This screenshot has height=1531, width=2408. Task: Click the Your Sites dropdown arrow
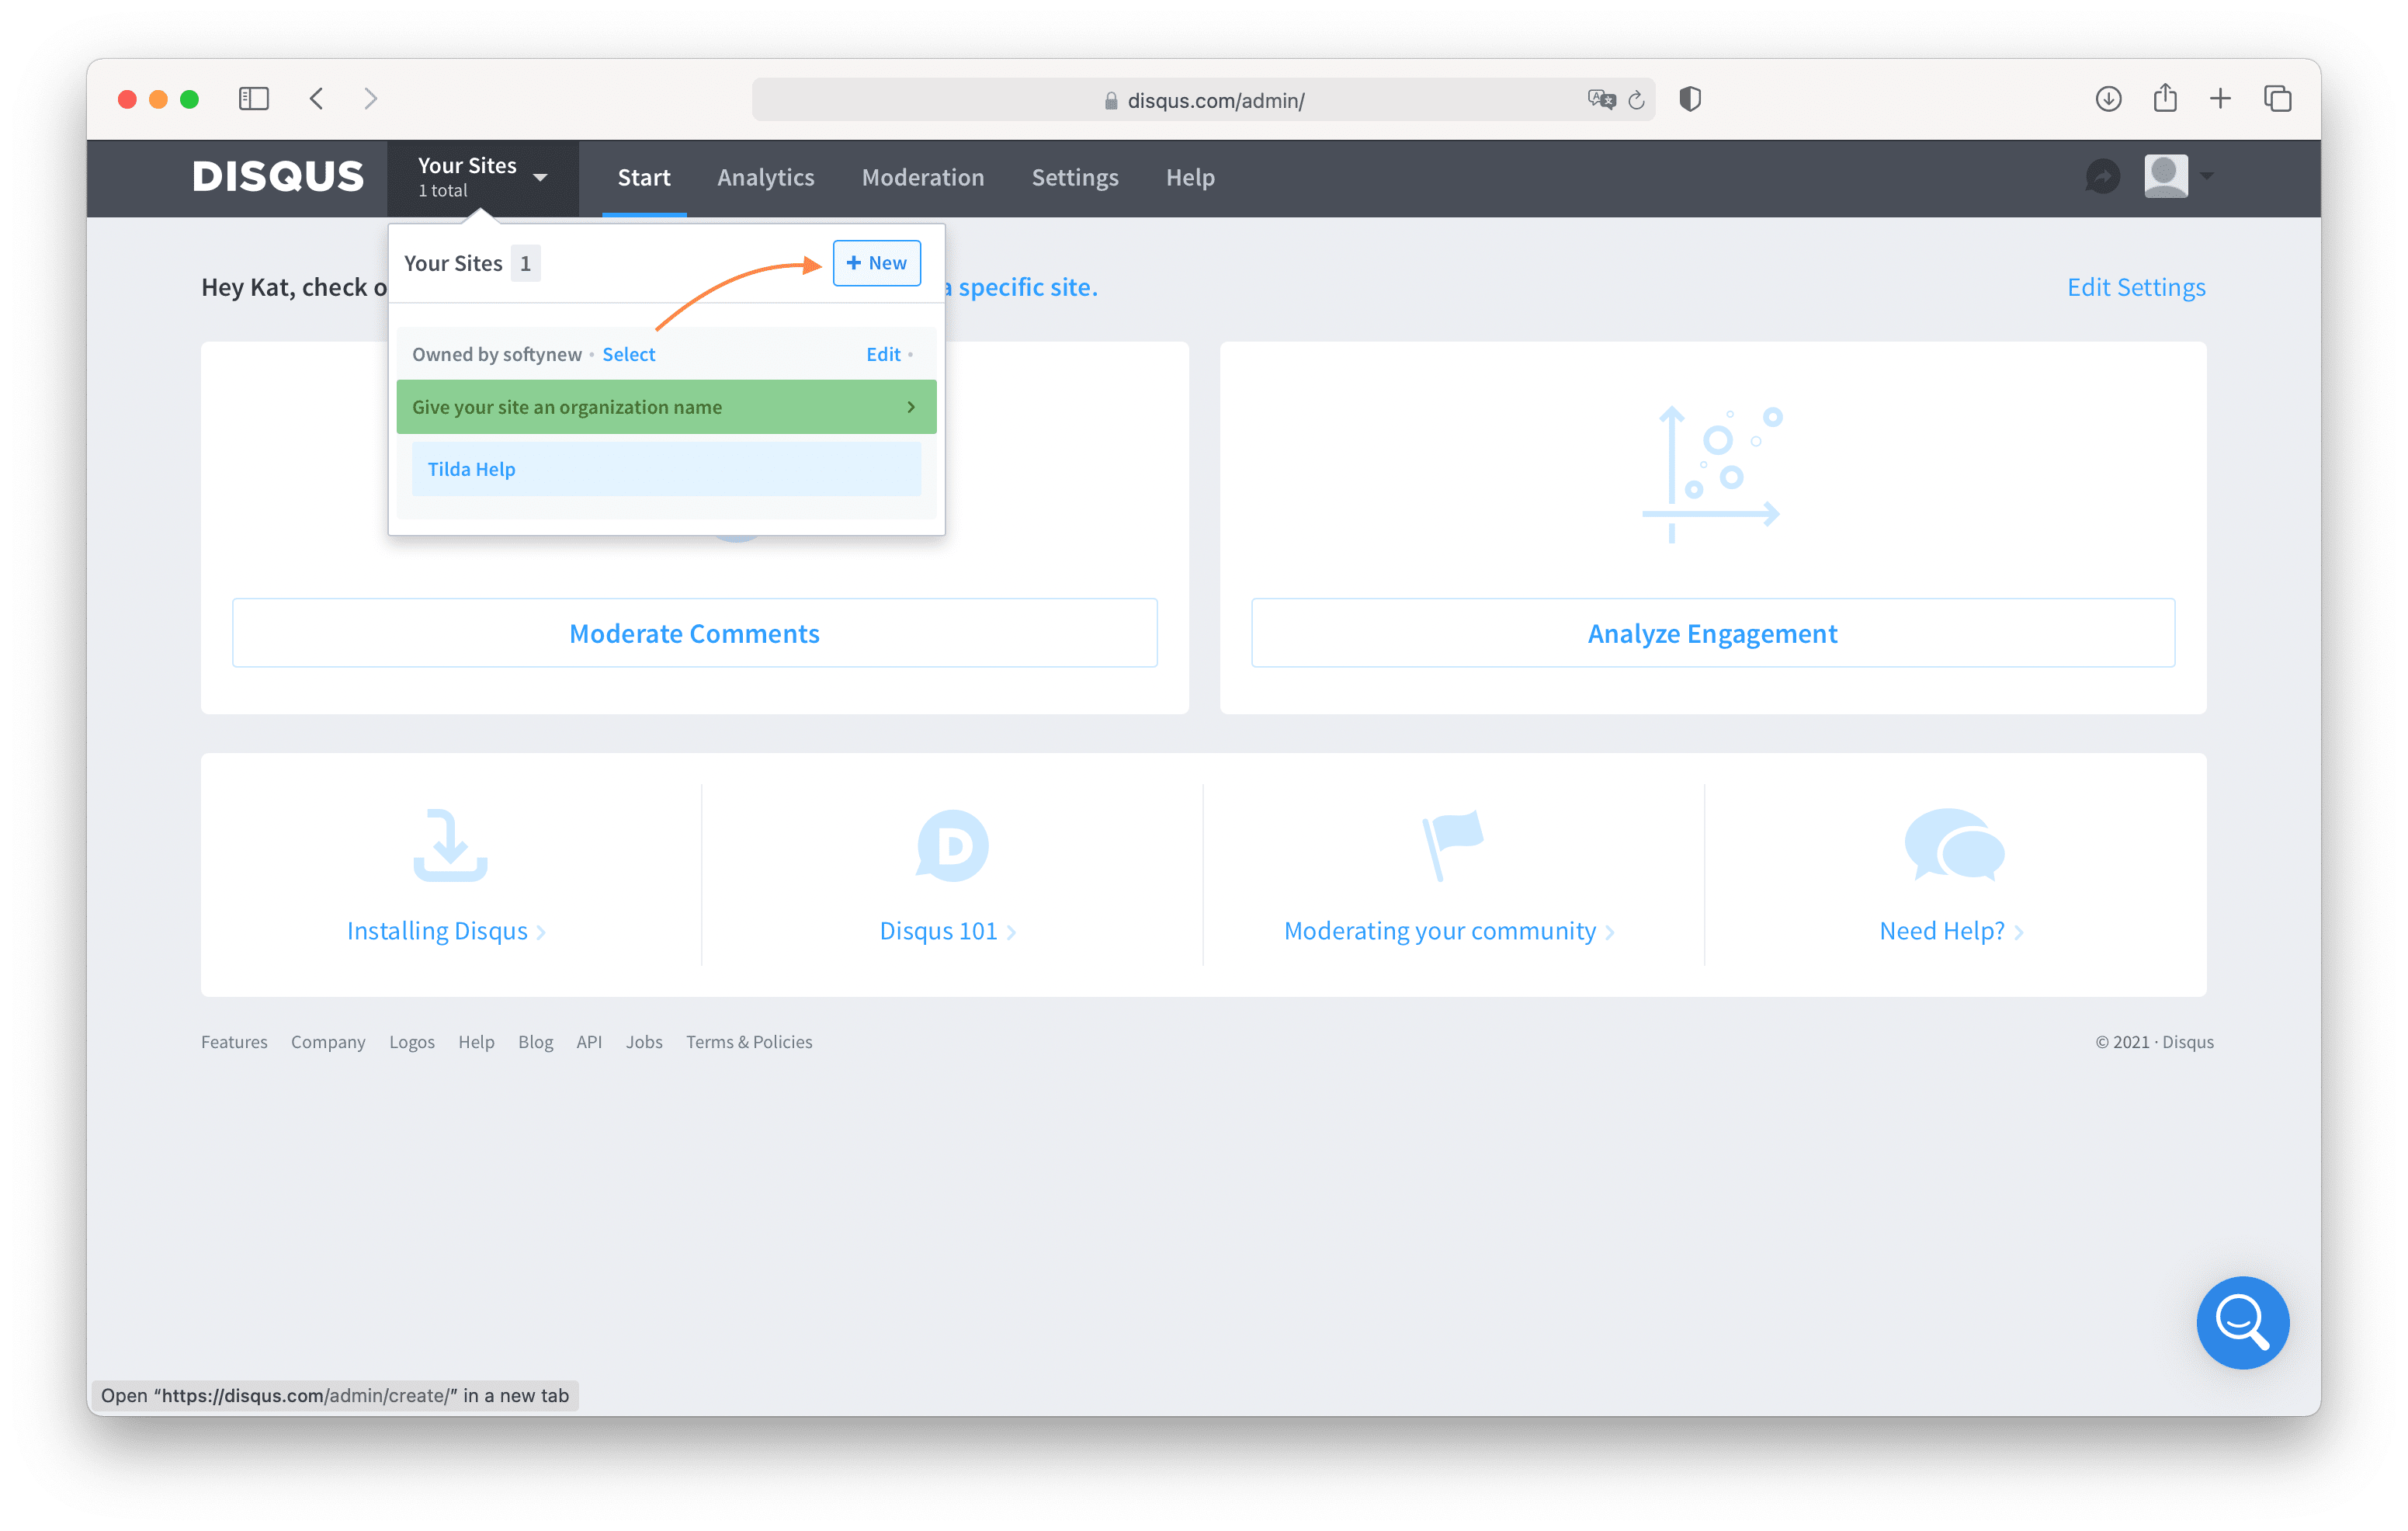pos(543,170)
